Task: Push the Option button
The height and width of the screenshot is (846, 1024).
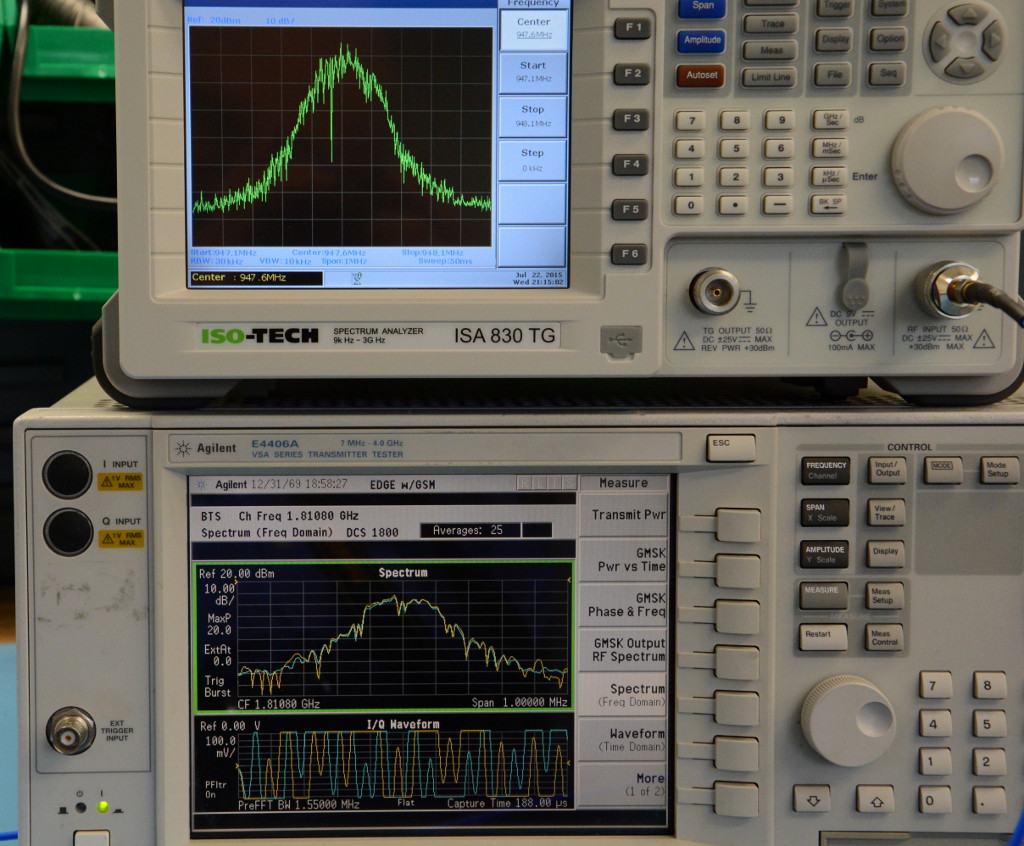Action: [890, 39]
